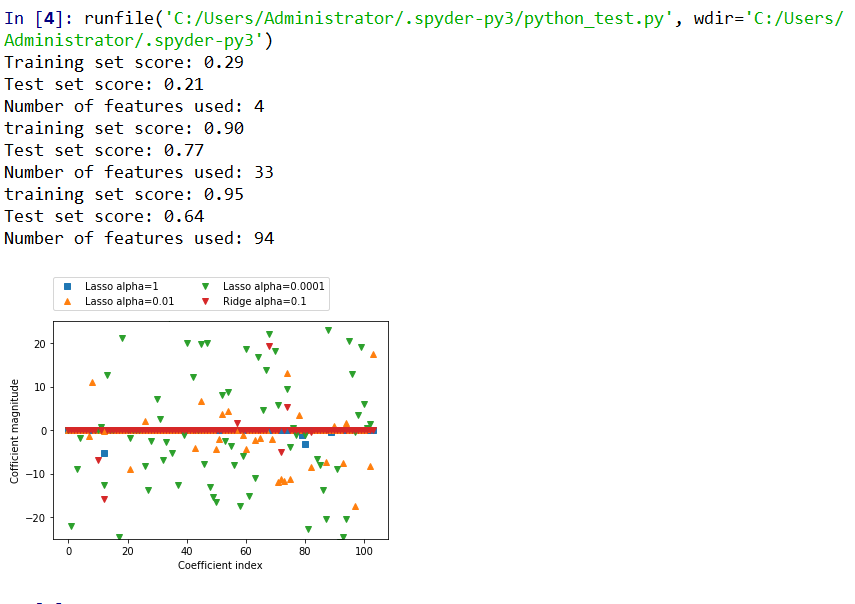Screen dimensions: 855x604
Task: Click the green triangle Lasso alpha=0.0001 legend marker
Action: 205,286
